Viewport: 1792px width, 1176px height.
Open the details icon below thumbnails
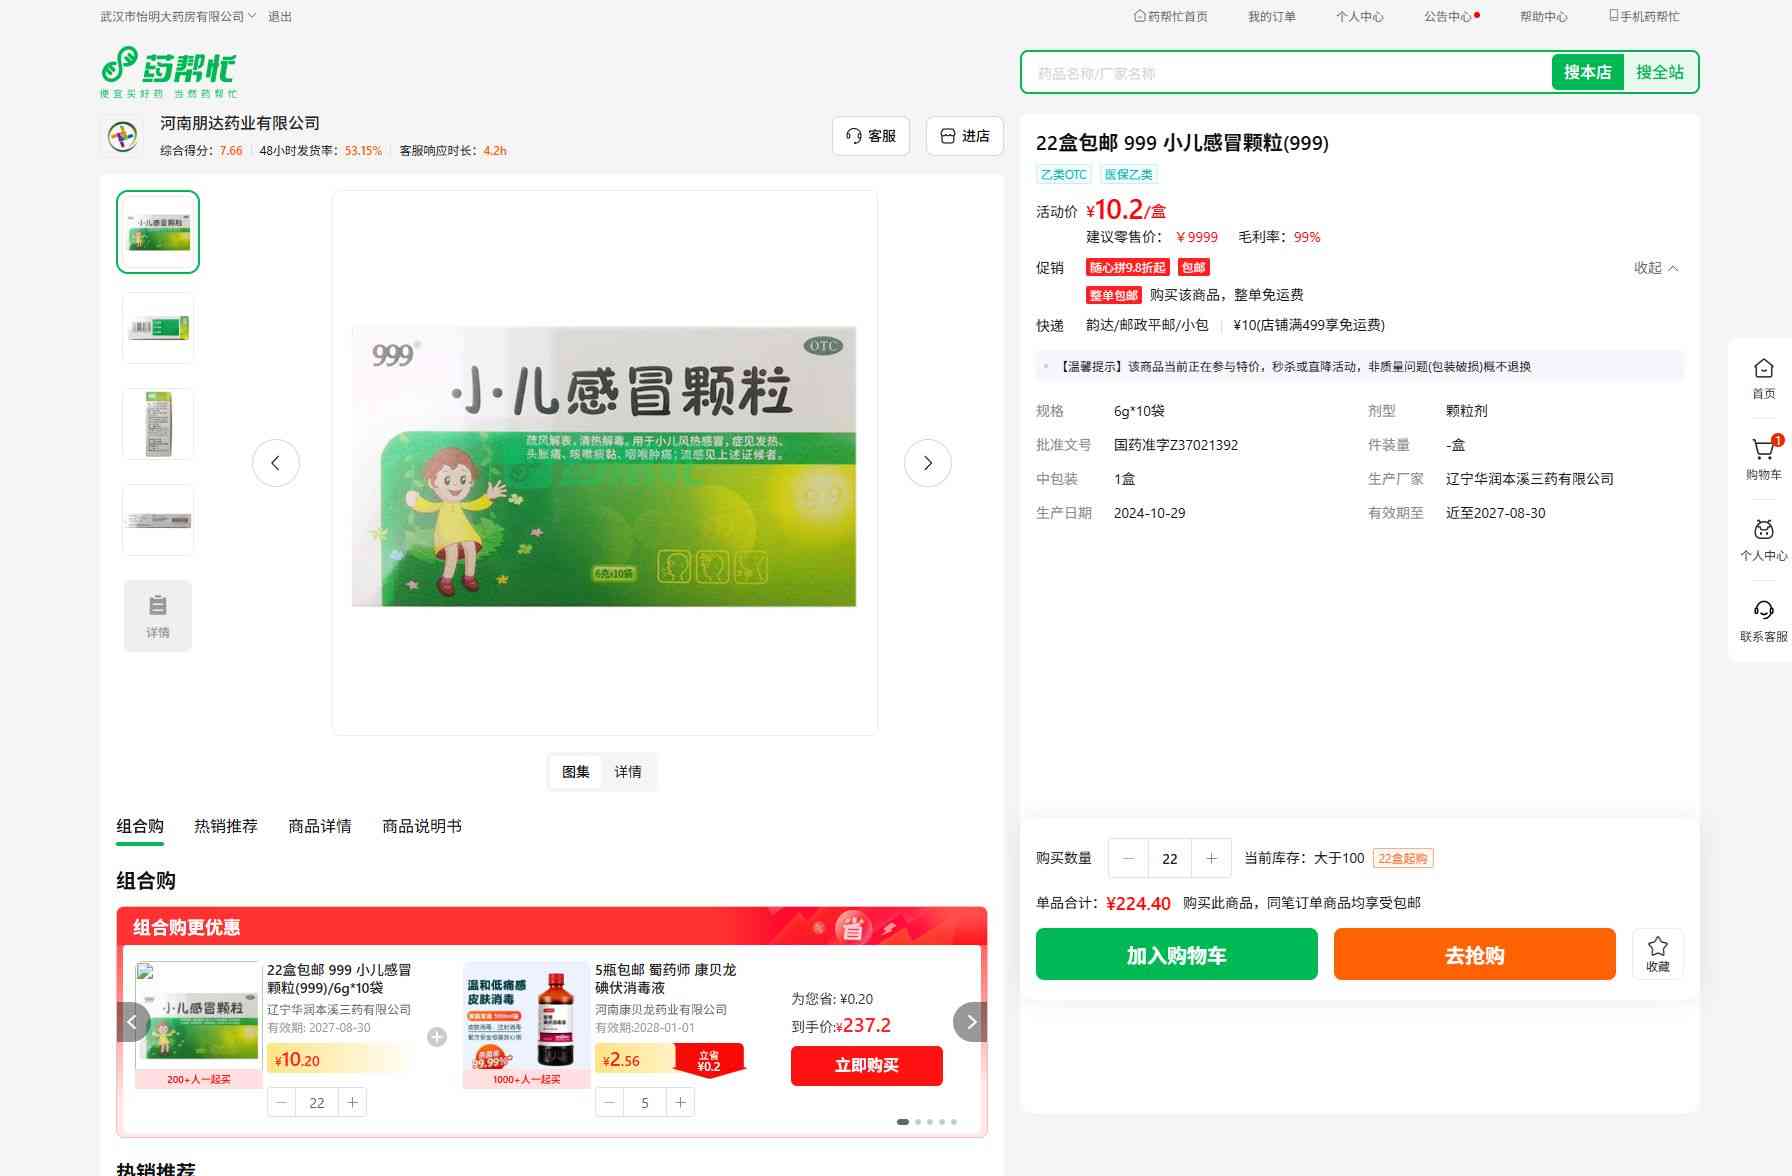coord(158,616)
